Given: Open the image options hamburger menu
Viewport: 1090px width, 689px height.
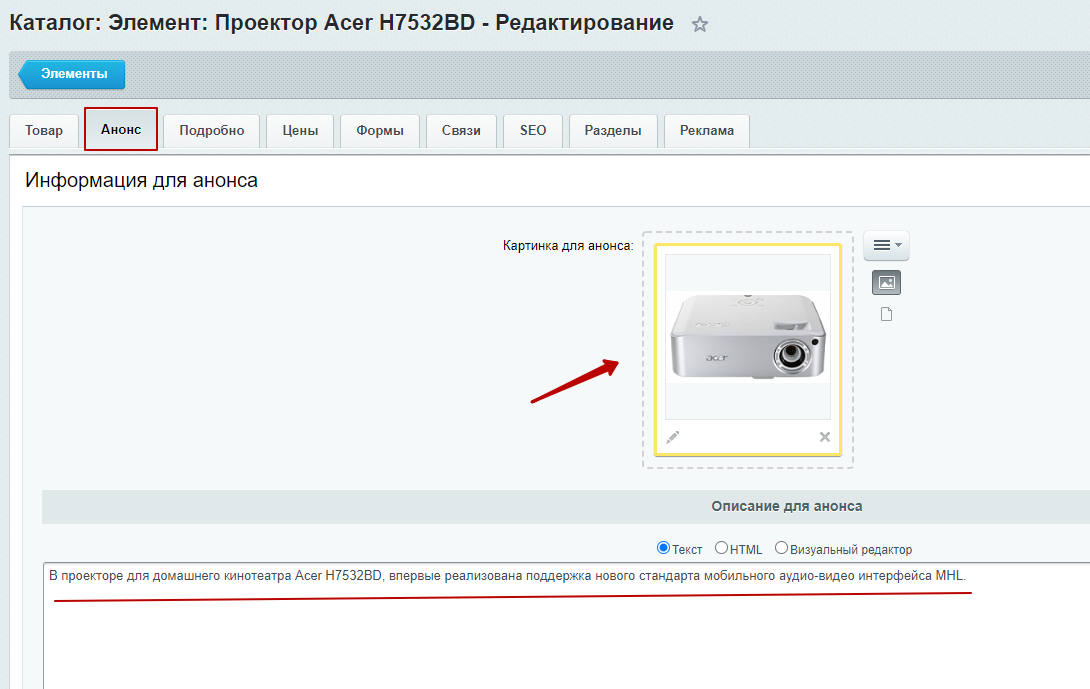Looking at the screenshot, I should (886, 245).
